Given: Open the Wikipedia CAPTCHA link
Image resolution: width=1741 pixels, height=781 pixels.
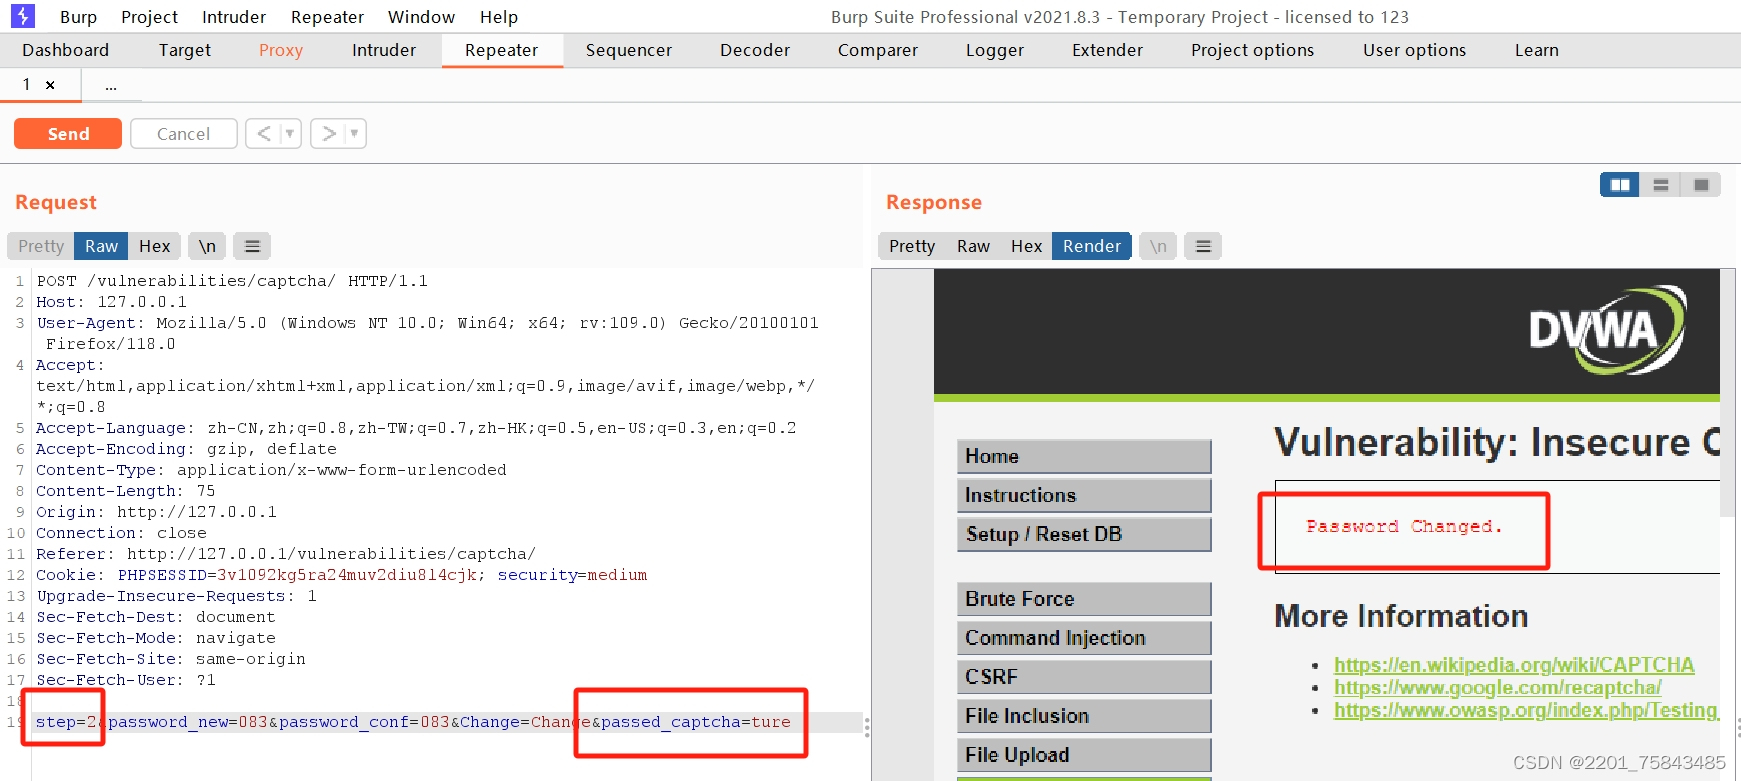Looking at the screenshot, I should click(x=1514, y=665).
